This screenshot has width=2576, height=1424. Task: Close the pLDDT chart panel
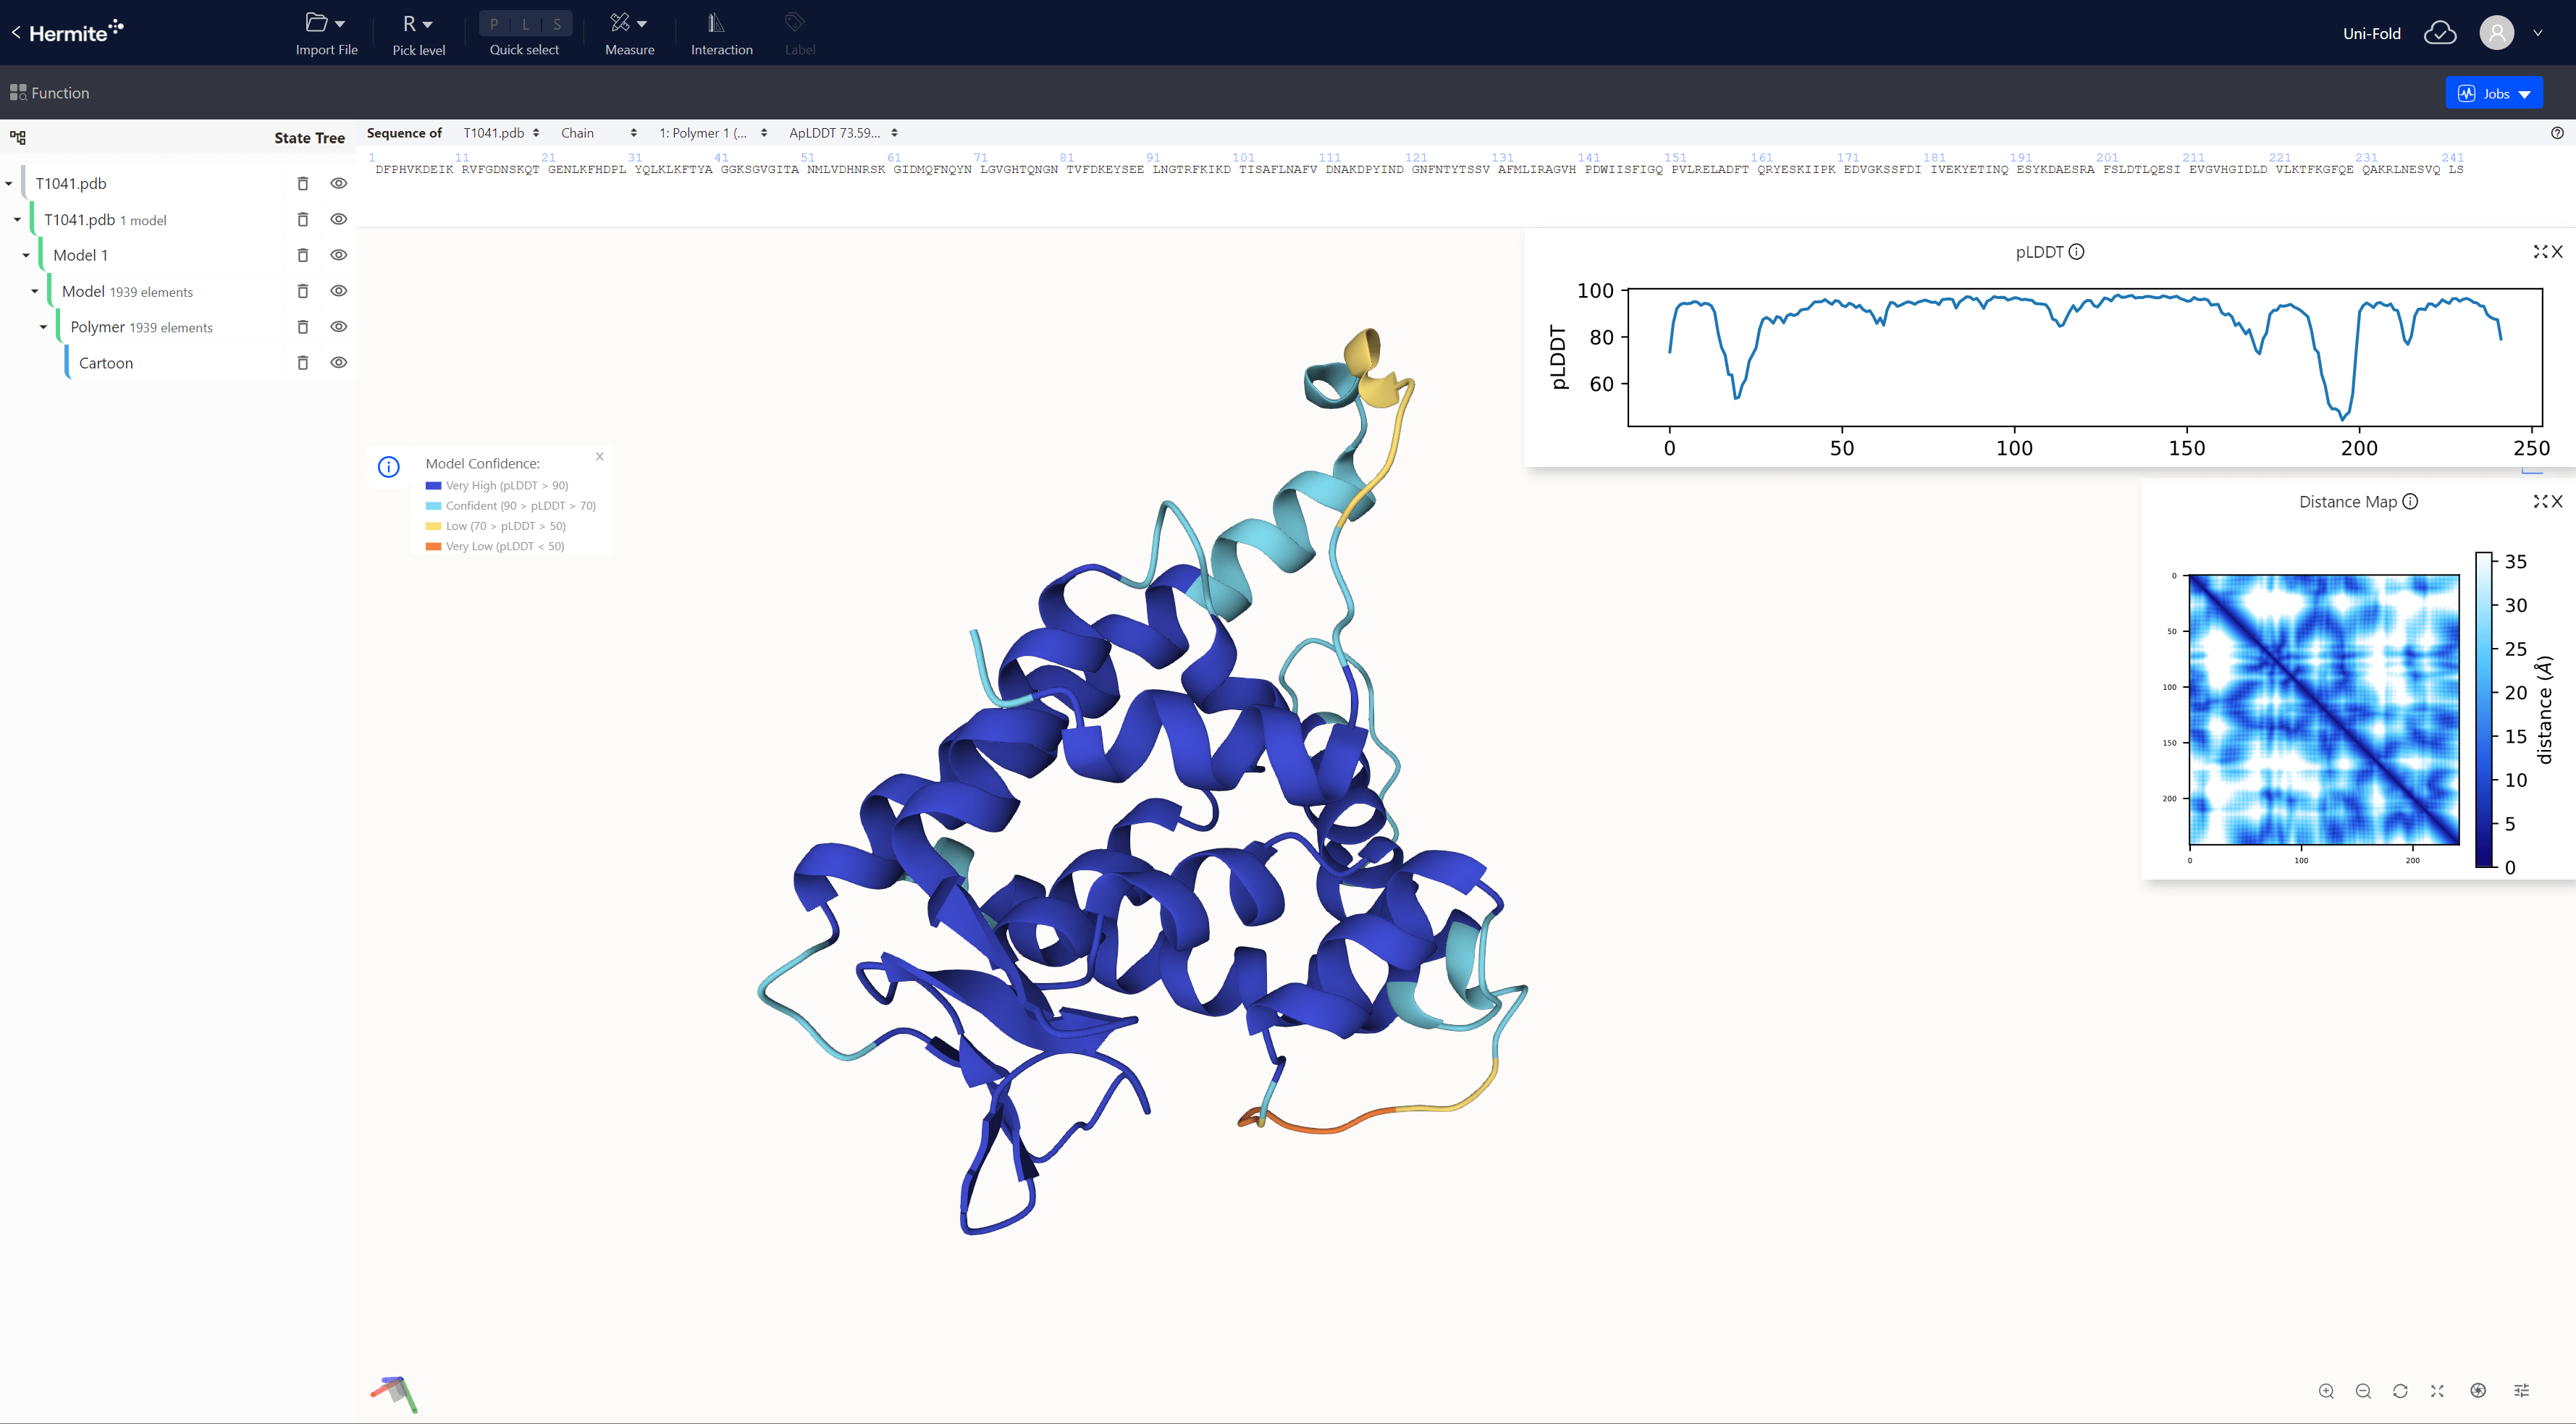(x=2558, y=252)
